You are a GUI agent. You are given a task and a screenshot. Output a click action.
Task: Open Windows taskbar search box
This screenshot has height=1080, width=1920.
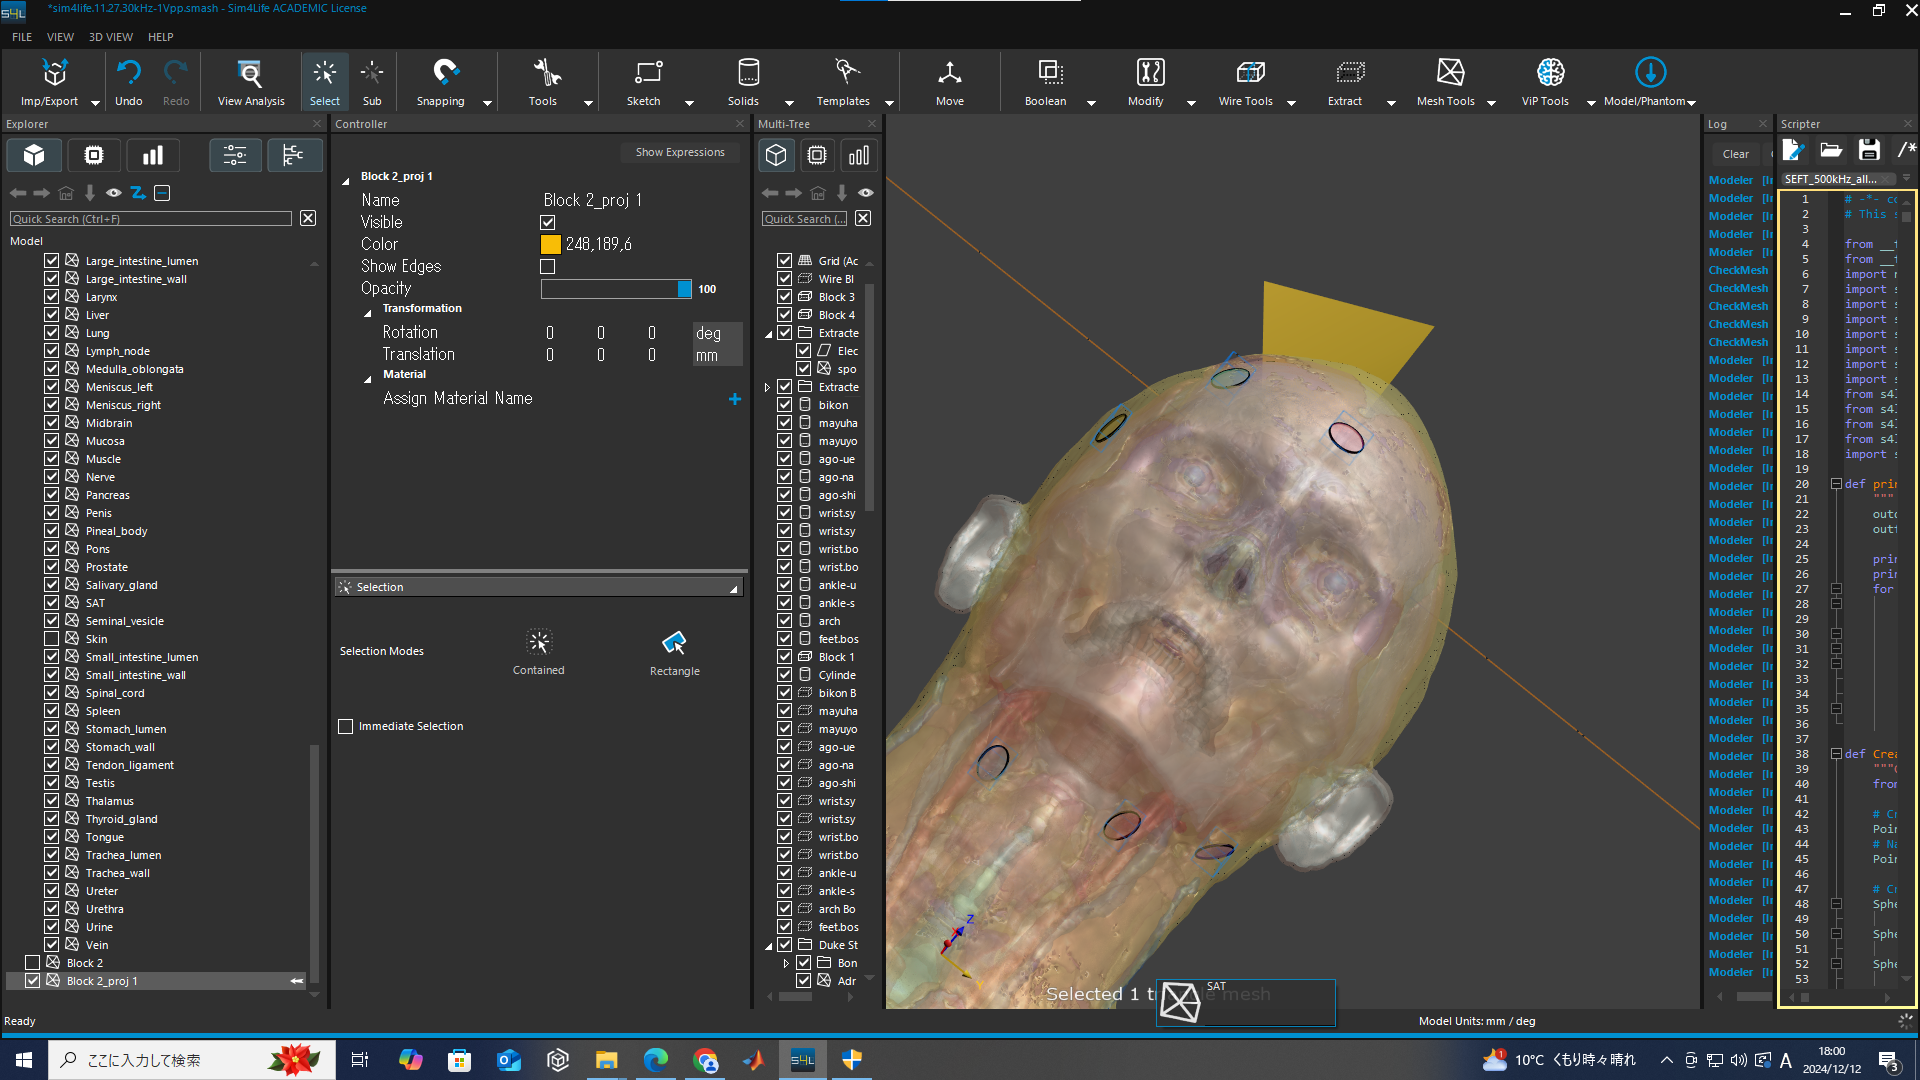[192, 1060]
